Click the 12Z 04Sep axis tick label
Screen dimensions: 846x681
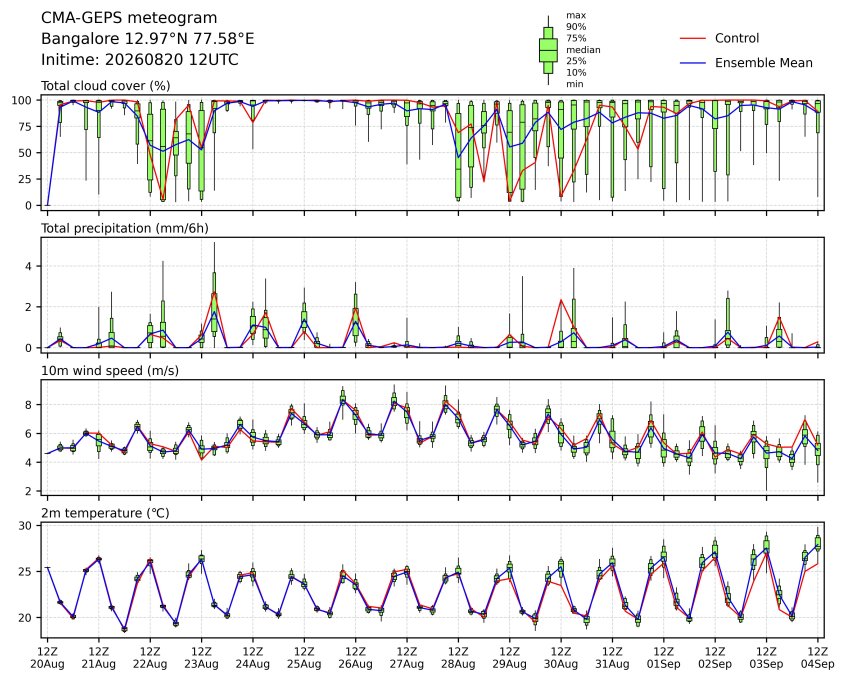click(818, 658)
